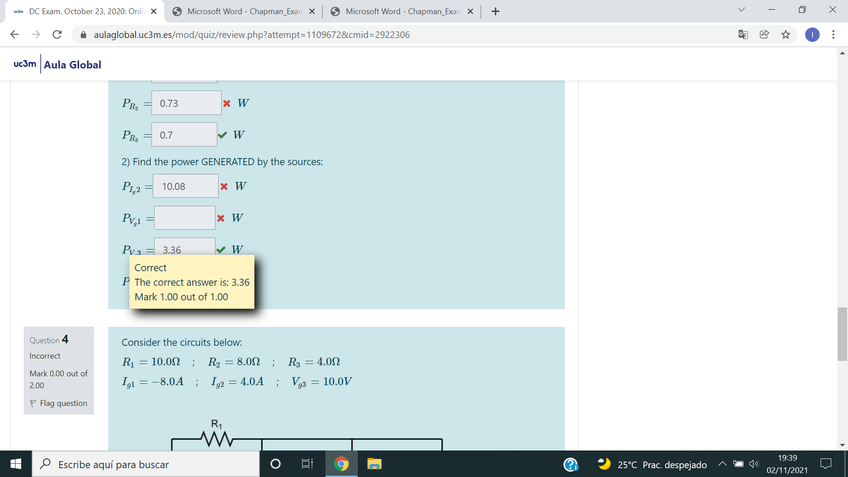
Task: Open Windows Task View
Action: click(x=307, y=464)
